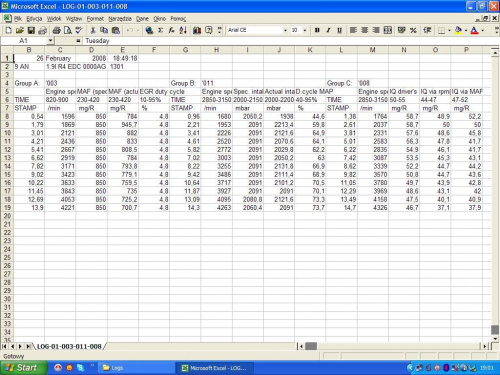Insert hyperlink using the globe icon
Screen dimensions: 500x375
coord(149,30)
